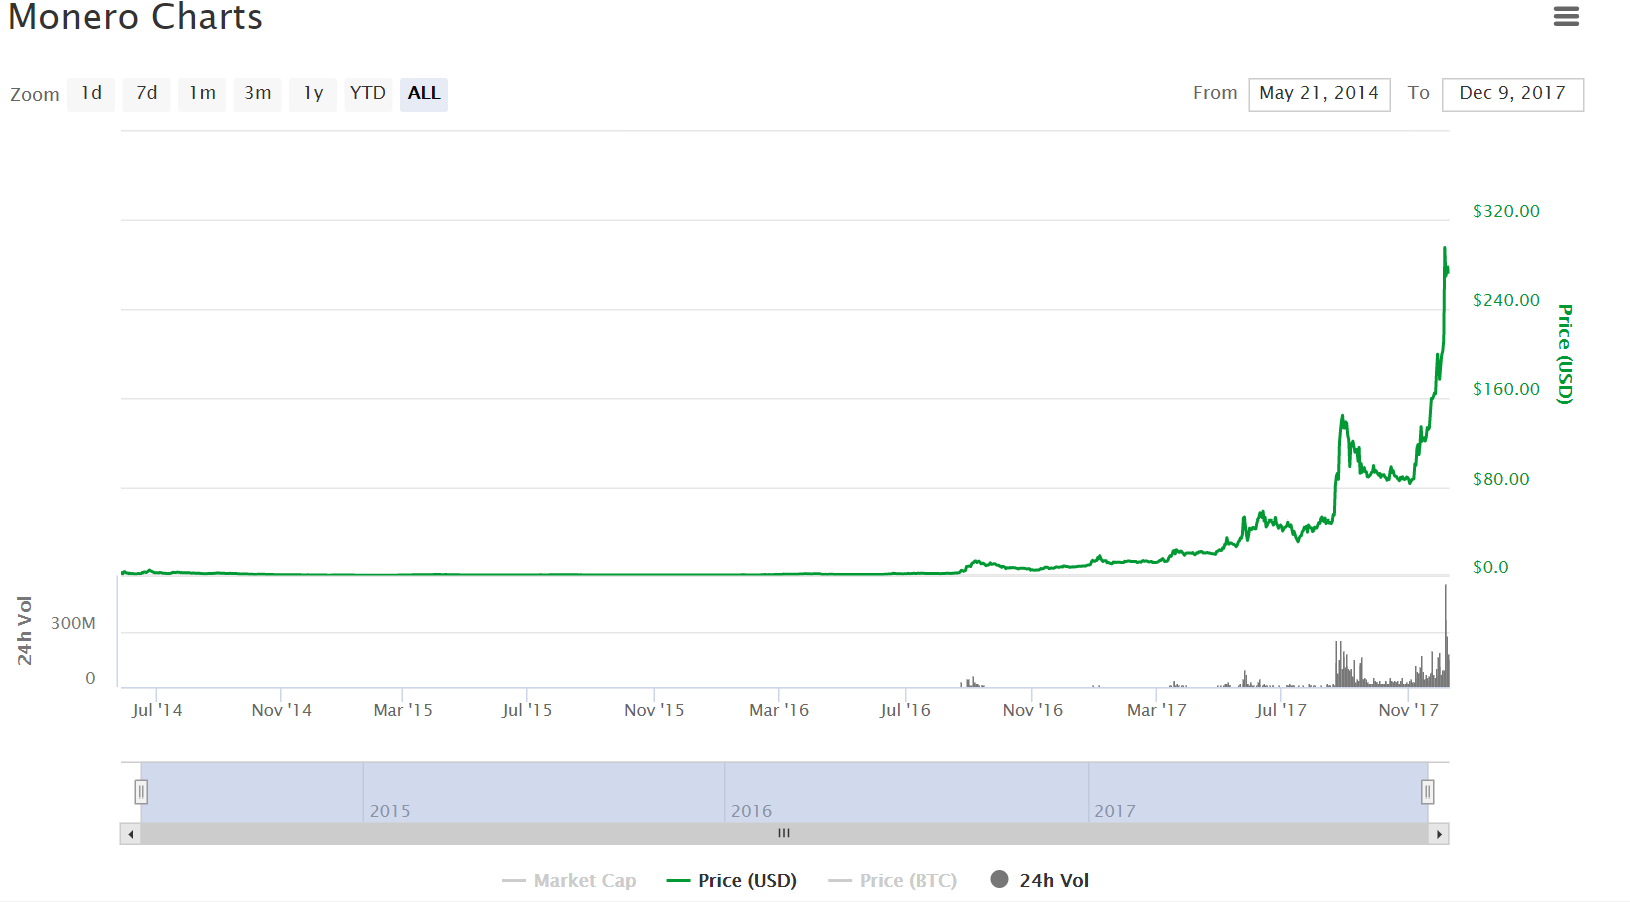
Task: Click the Monero Charts heading
Action: (136, 17)
